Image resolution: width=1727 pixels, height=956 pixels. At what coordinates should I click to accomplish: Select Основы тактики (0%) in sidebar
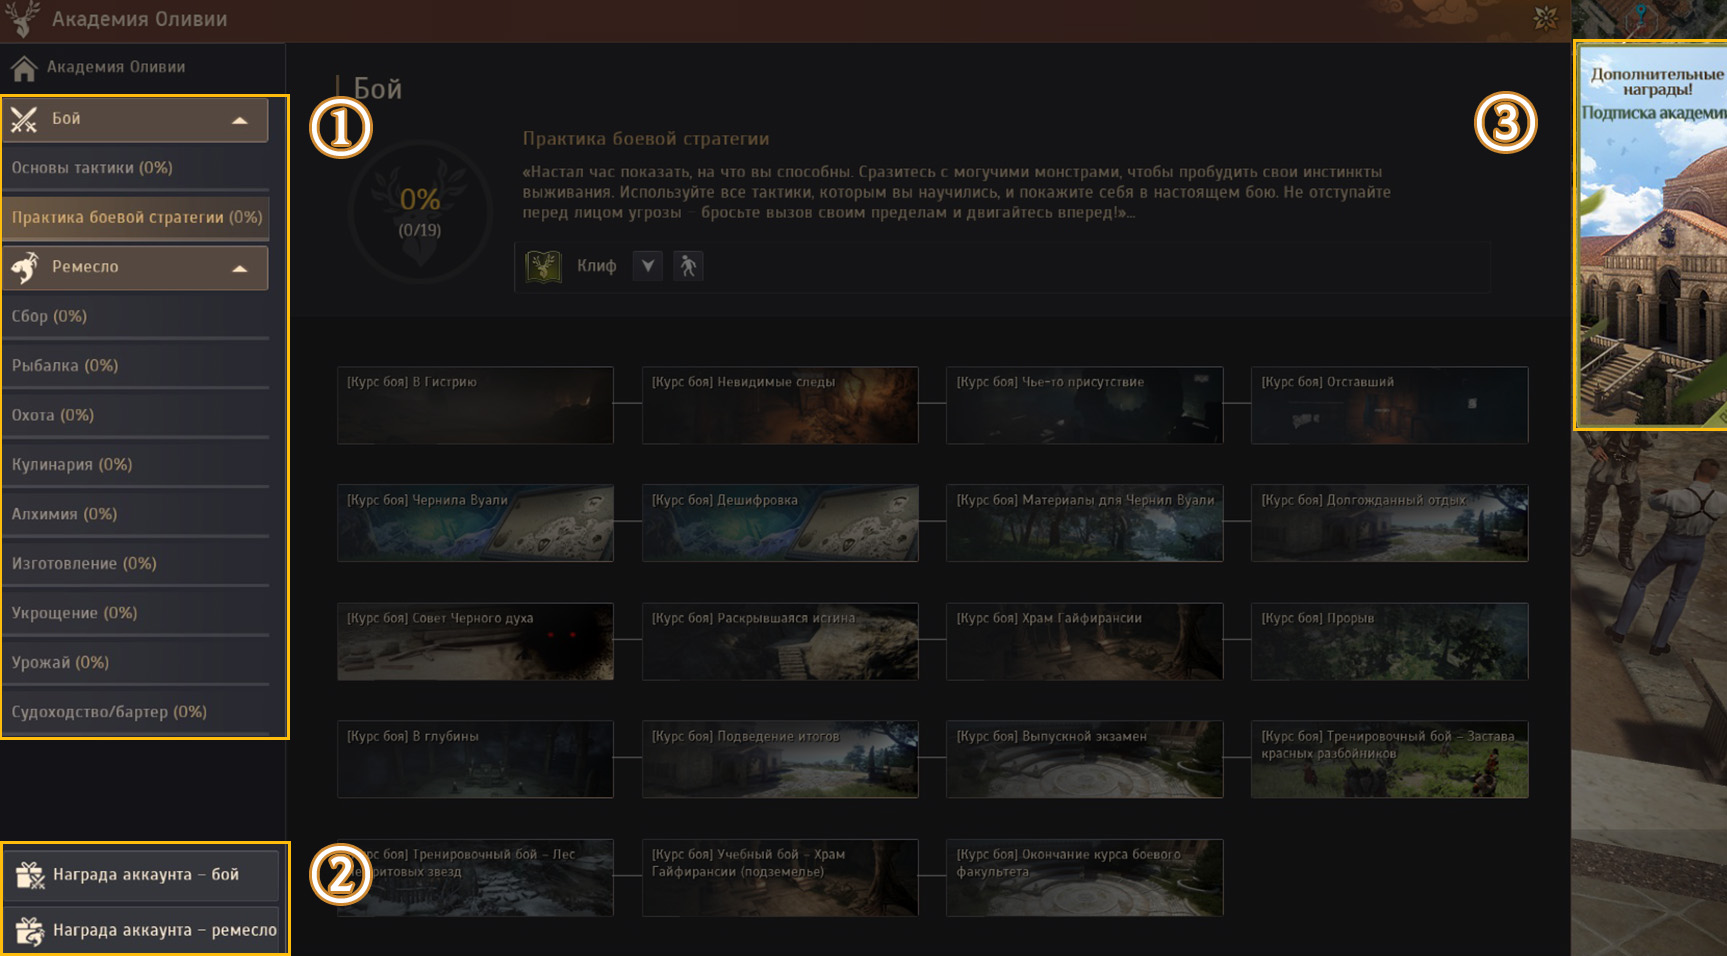pyautogui.click(x=92, y=168)
